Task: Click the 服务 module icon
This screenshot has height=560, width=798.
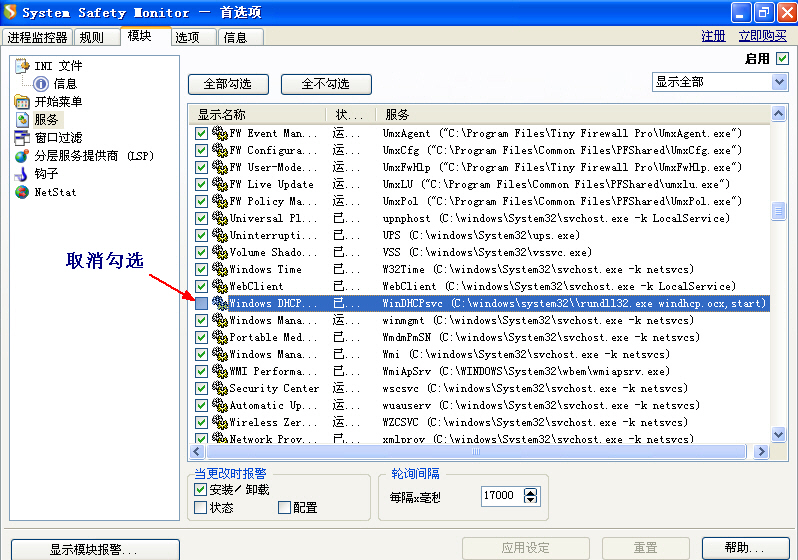Action: point(22,120)
